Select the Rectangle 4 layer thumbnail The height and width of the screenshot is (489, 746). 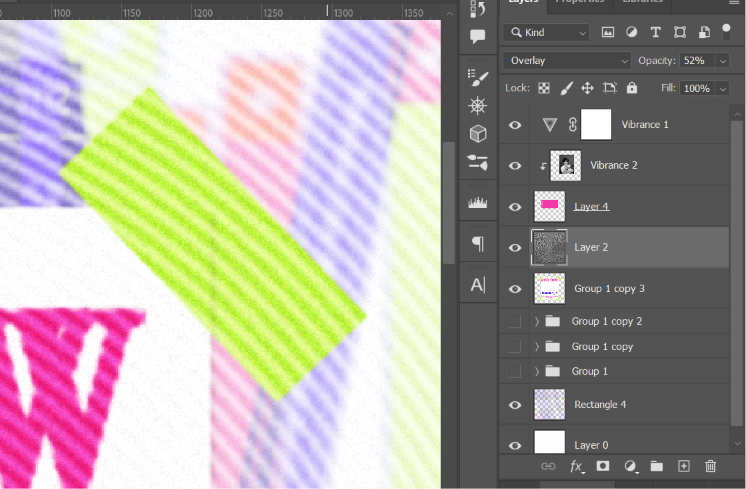(x=550, y=404)
